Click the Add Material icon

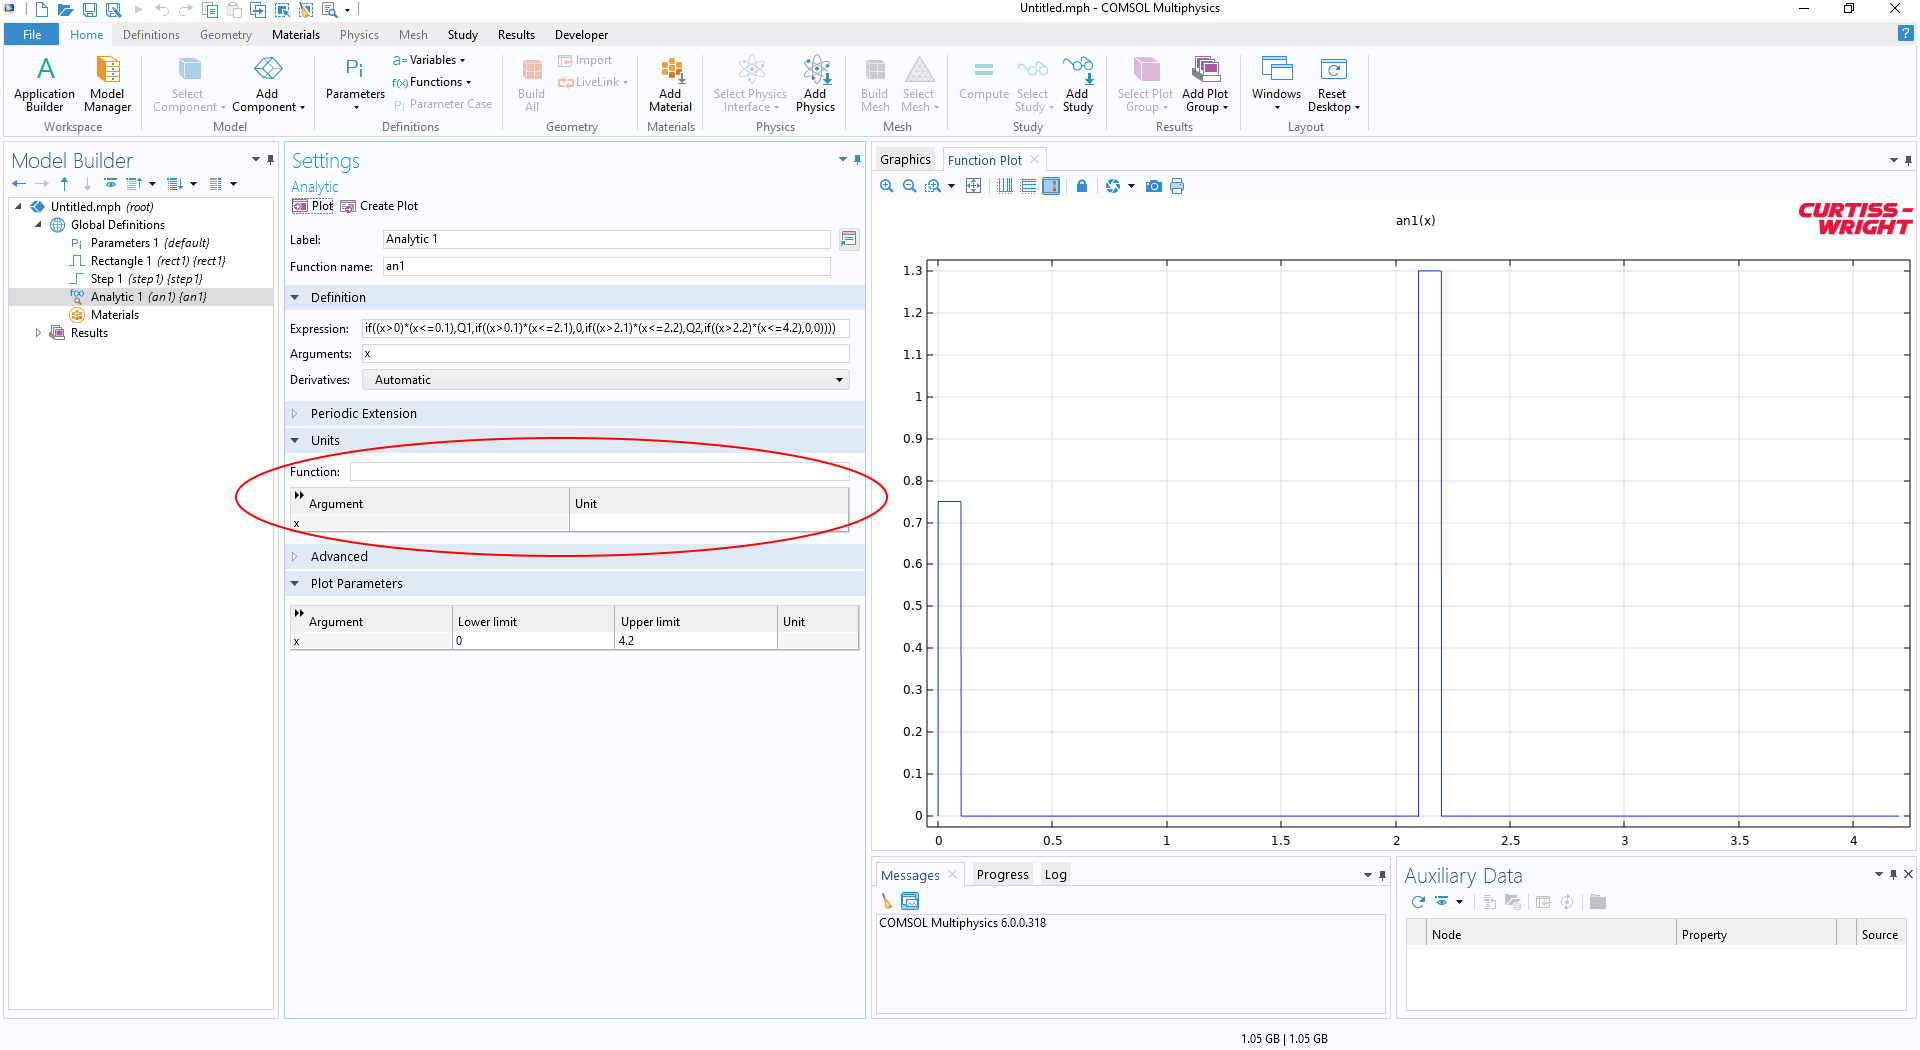(670, 84)
